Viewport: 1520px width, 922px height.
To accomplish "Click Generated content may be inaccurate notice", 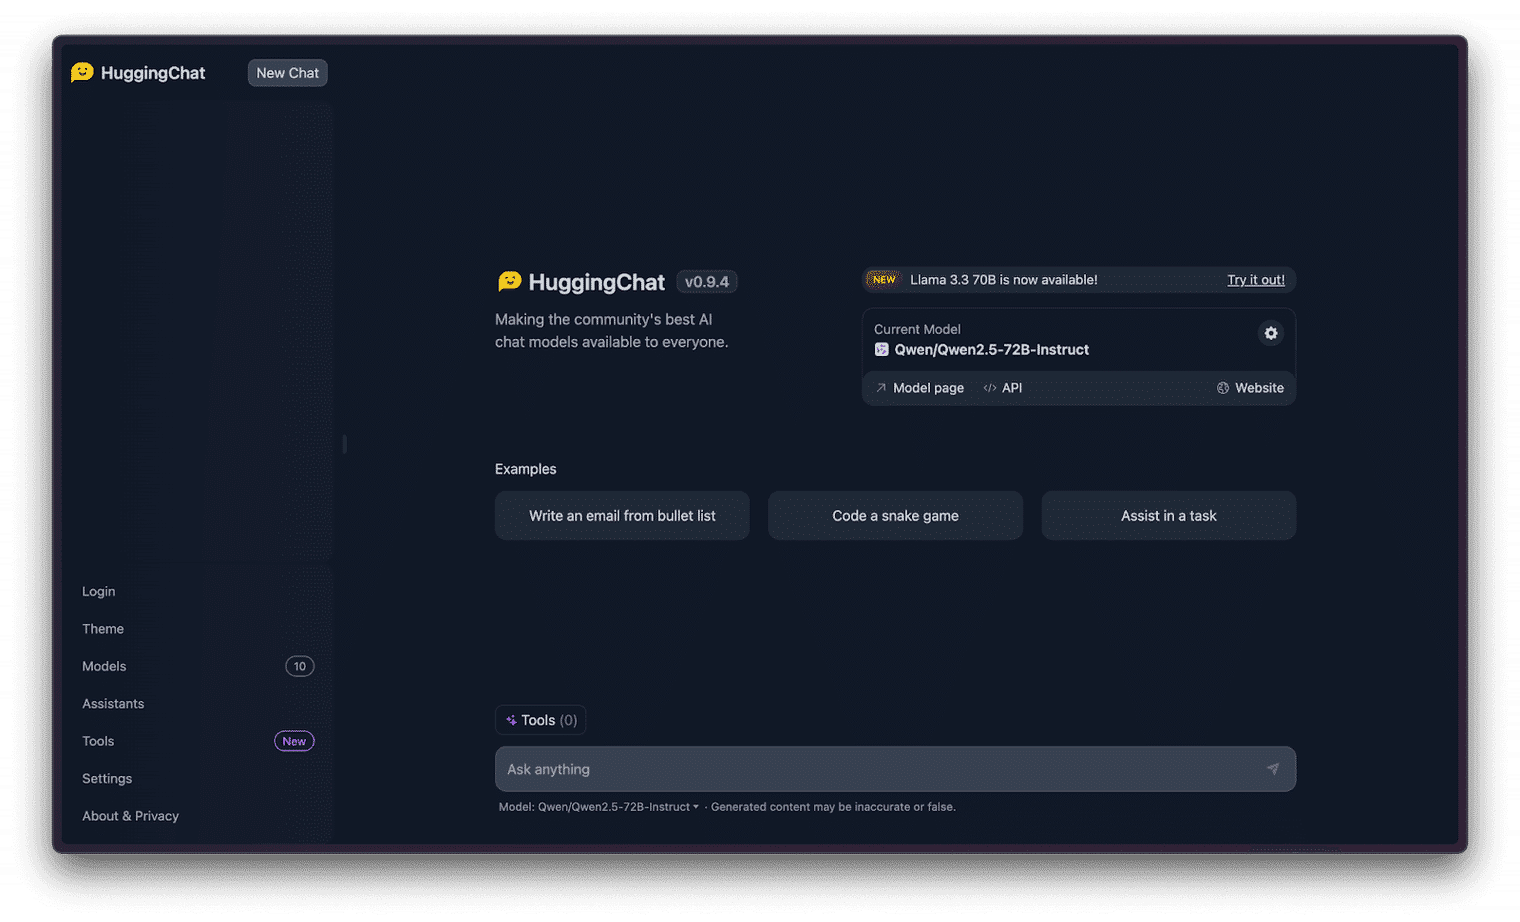I will point(833,807).
